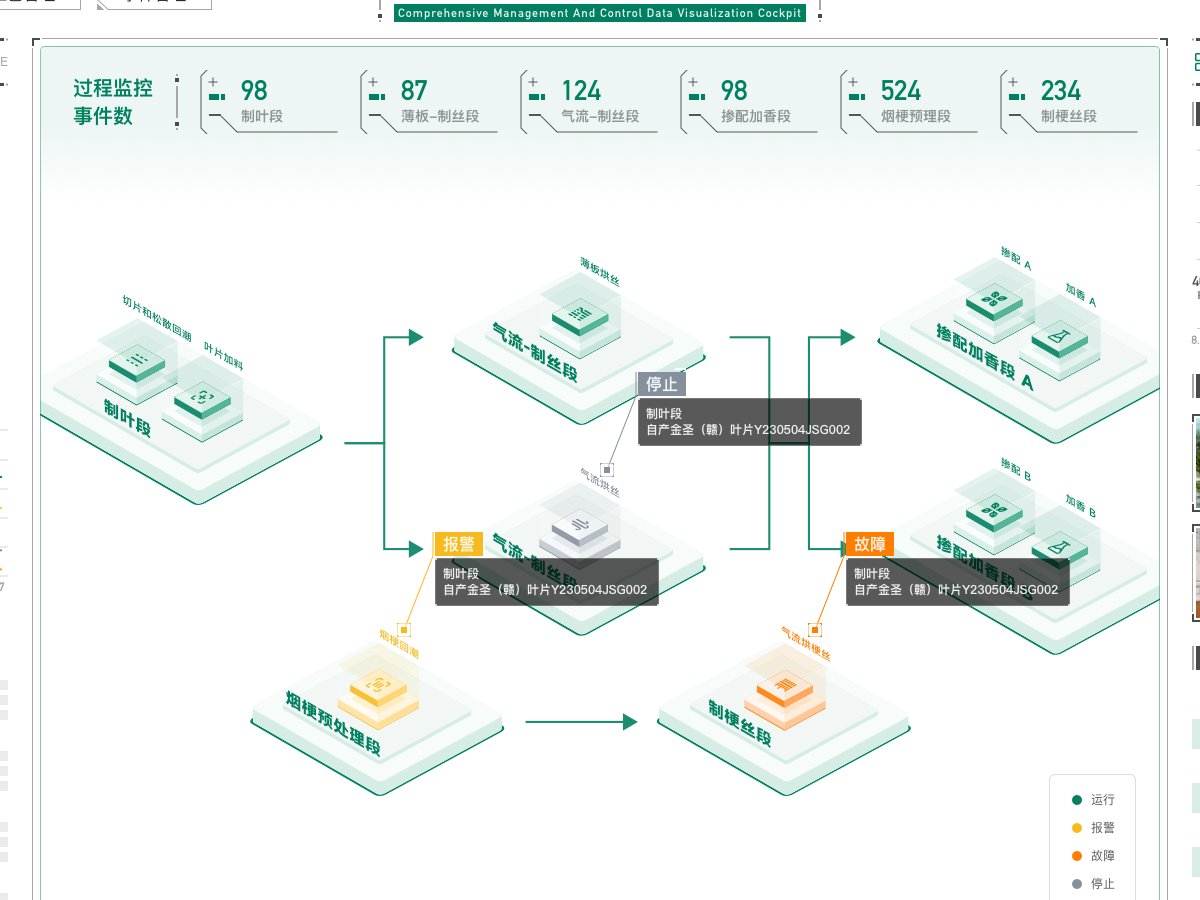Open the yellow 烟梗回潮 equipment block icon

tap(377, 687)
